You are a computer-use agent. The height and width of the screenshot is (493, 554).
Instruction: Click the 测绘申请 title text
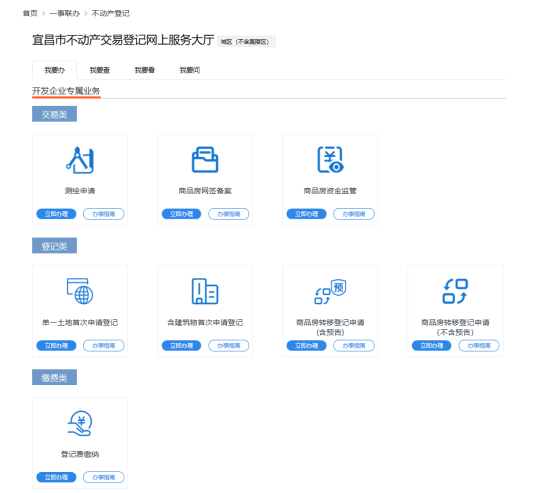click(x=80, y=191)
